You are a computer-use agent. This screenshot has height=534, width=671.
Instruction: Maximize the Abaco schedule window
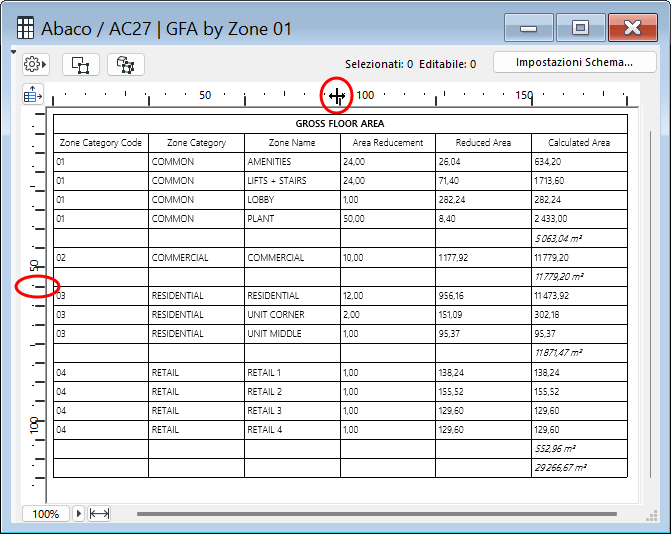[x=581, y=27]
